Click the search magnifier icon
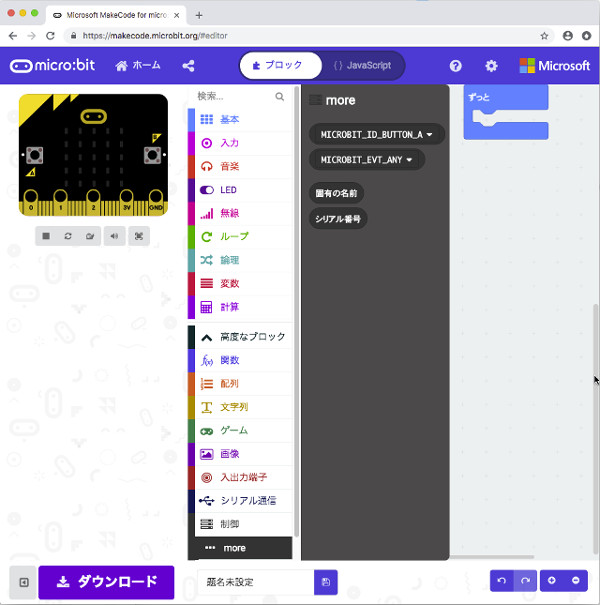Image resolution: width=600 pixels, height=605 pixels. pyautogui.click(x=280, y=96)
